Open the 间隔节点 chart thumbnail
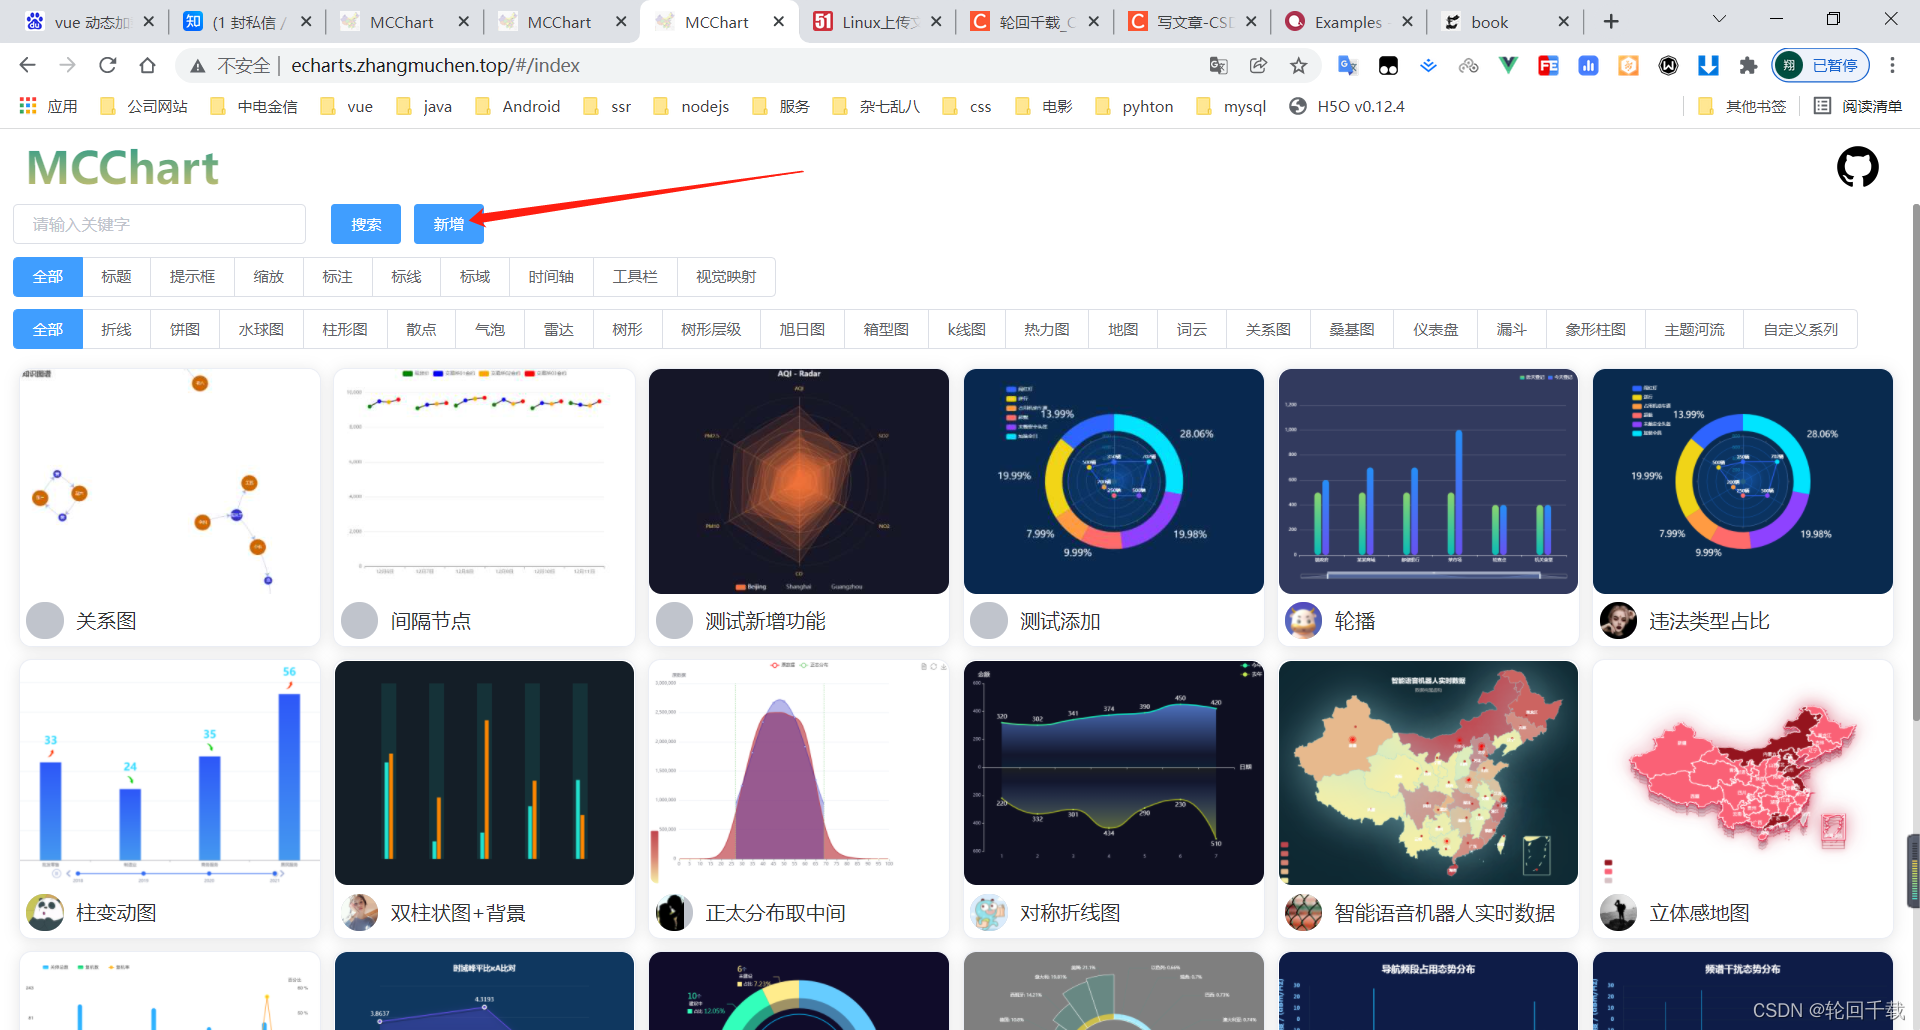 coord(484,481)
